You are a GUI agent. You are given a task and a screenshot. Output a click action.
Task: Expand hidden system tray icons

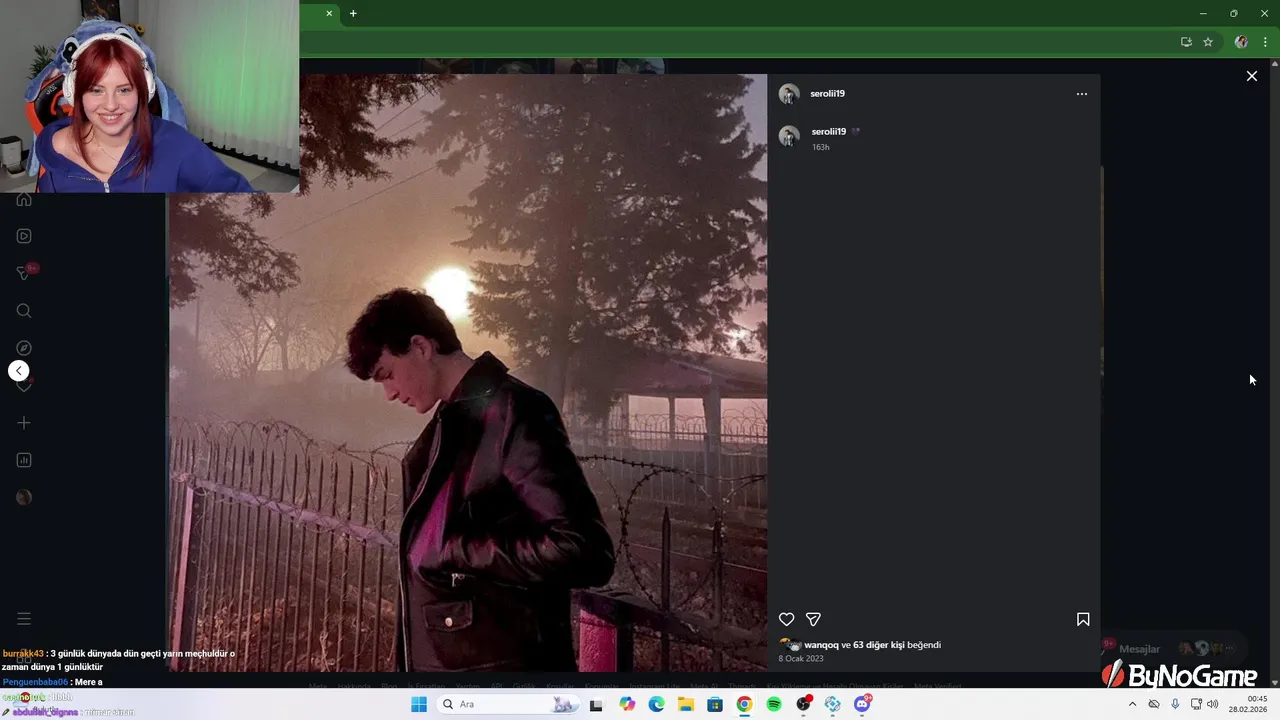[x=1132, y=704]
